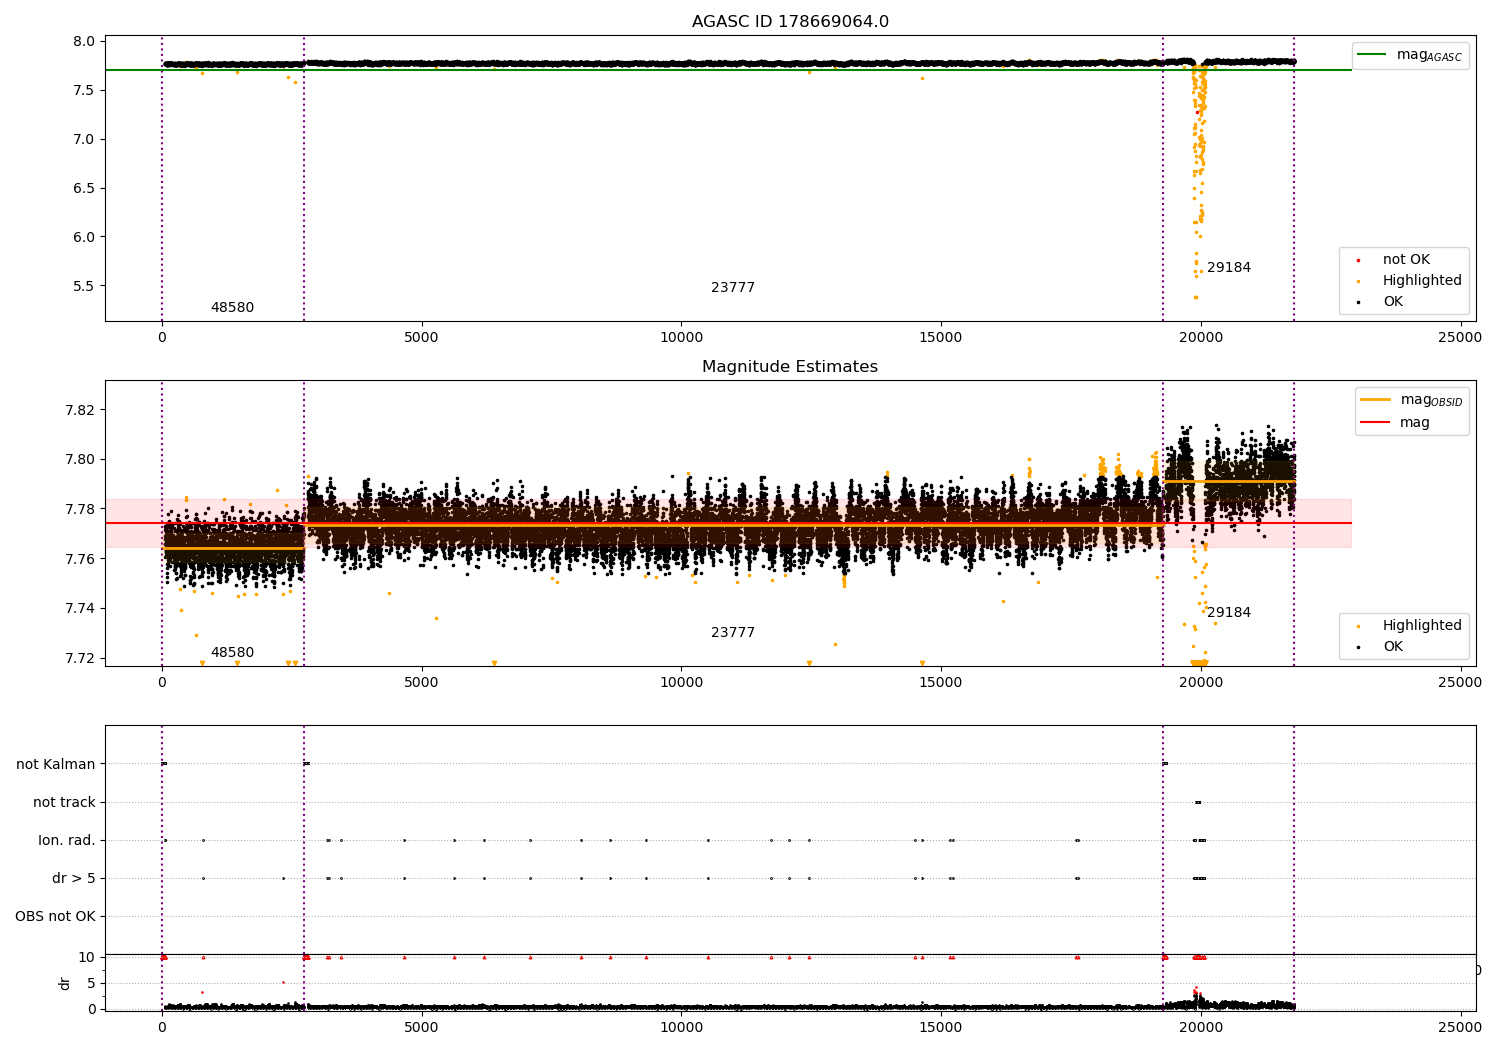This screenshot has height=1050, width=1500.
Task: Click the "5" tick on the dr axis
Action: click(x=91, y=983)
